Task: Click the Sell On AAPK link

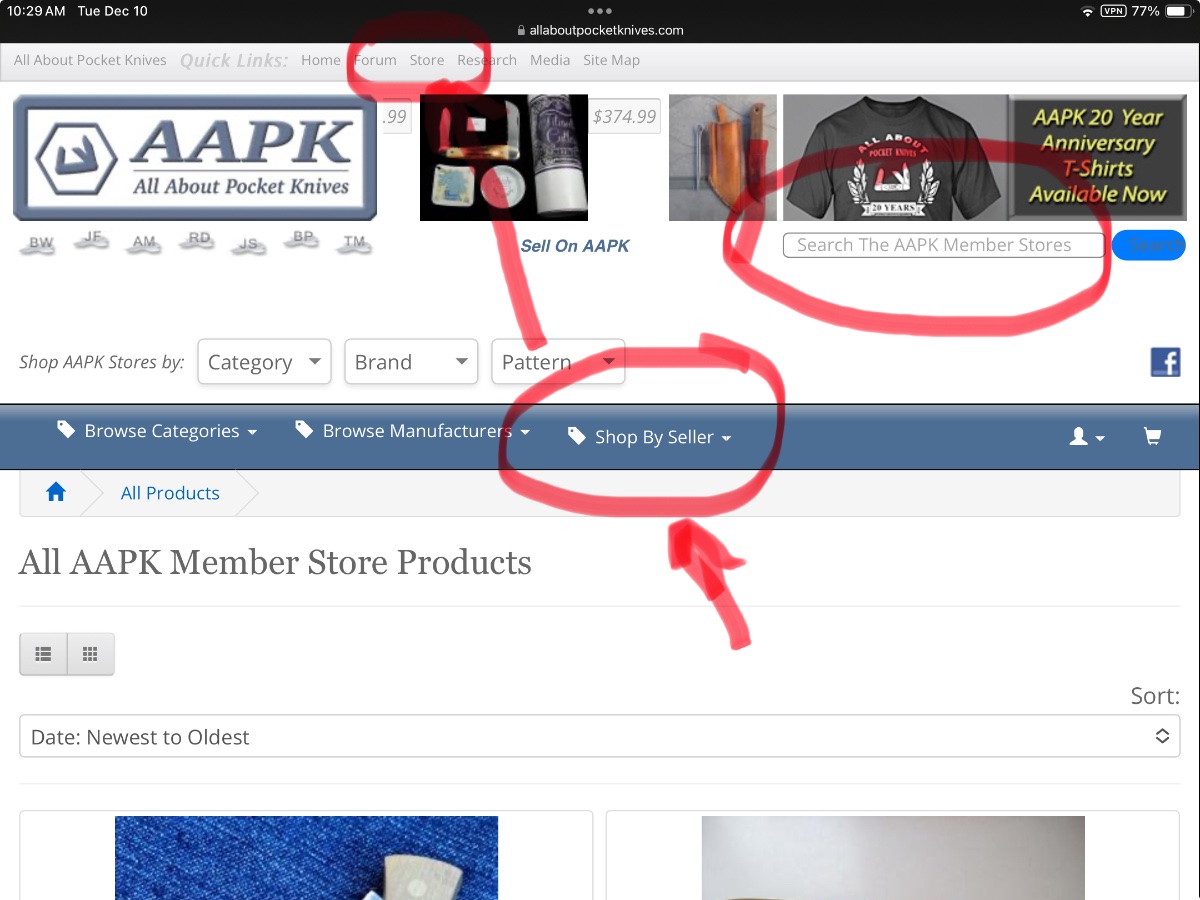Action: pos(575,246)
